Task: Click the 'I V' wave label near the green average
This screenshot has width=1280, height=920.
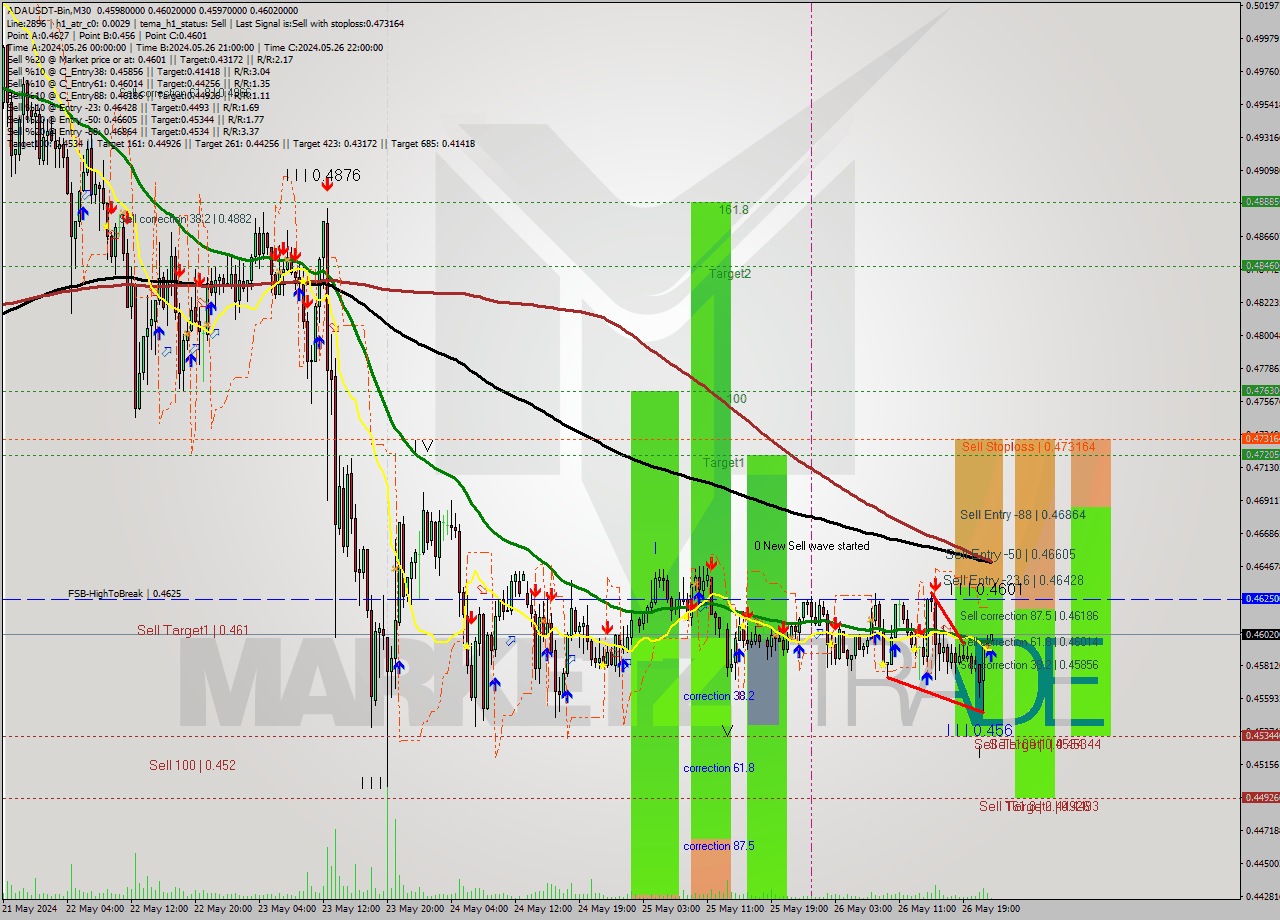Action: (x=423, y=446)
